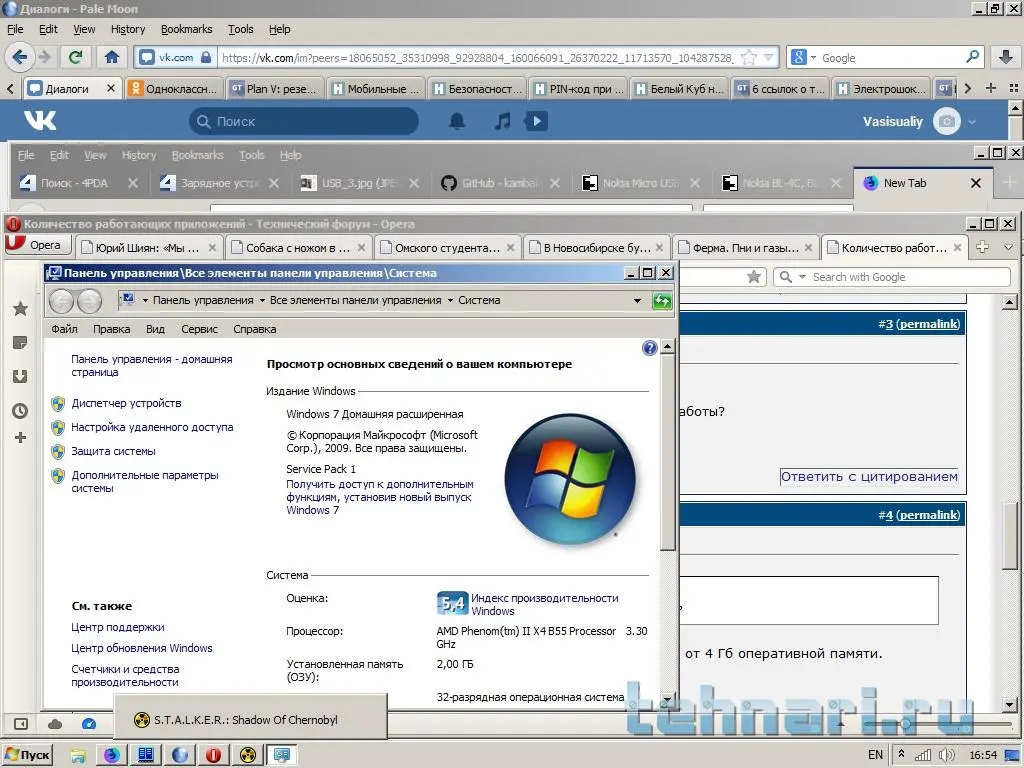Open Настройка удаленного доступа link
This screenshot has height=768, width=1024.
(152, 427)
